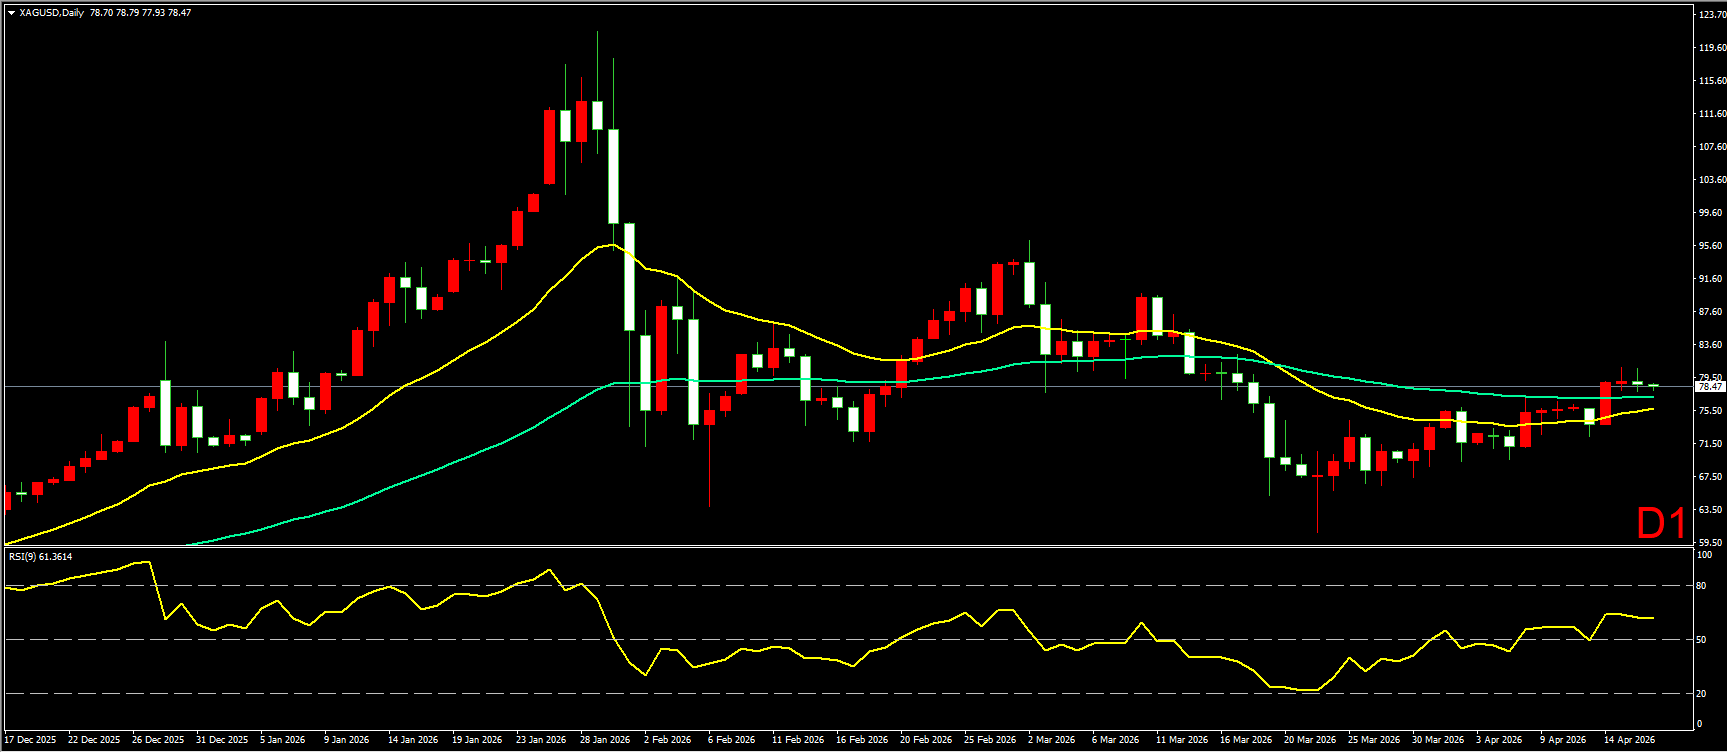
Task: Click the RSI 20 level scale label
Action: [x=1702, y=693]
